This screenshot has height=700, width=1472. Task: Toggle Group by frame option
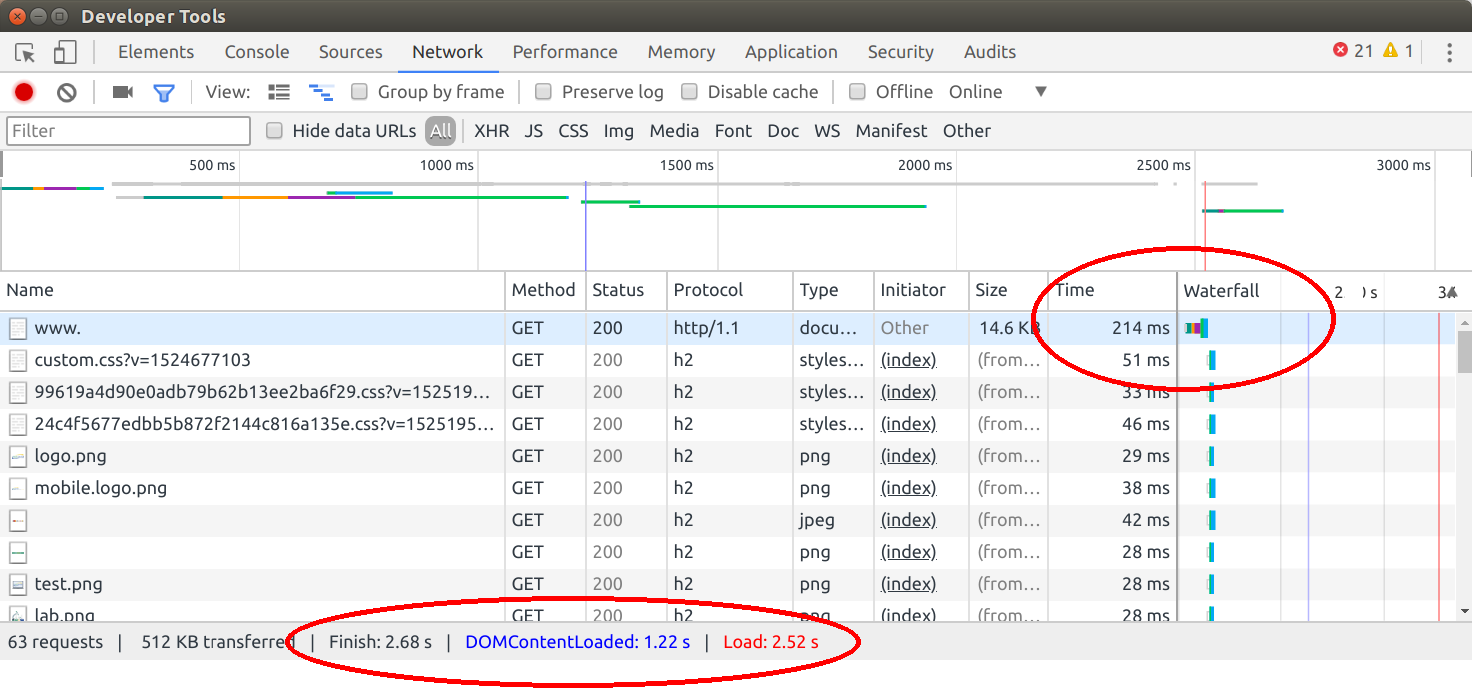click(x=359, y=91)
